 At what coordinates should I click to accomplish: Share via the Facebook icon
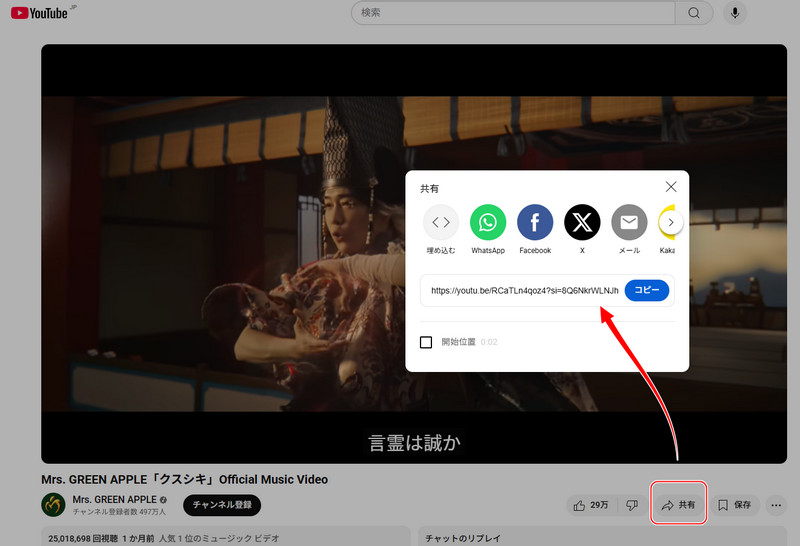pyautogui.click(x=535, y=222)
